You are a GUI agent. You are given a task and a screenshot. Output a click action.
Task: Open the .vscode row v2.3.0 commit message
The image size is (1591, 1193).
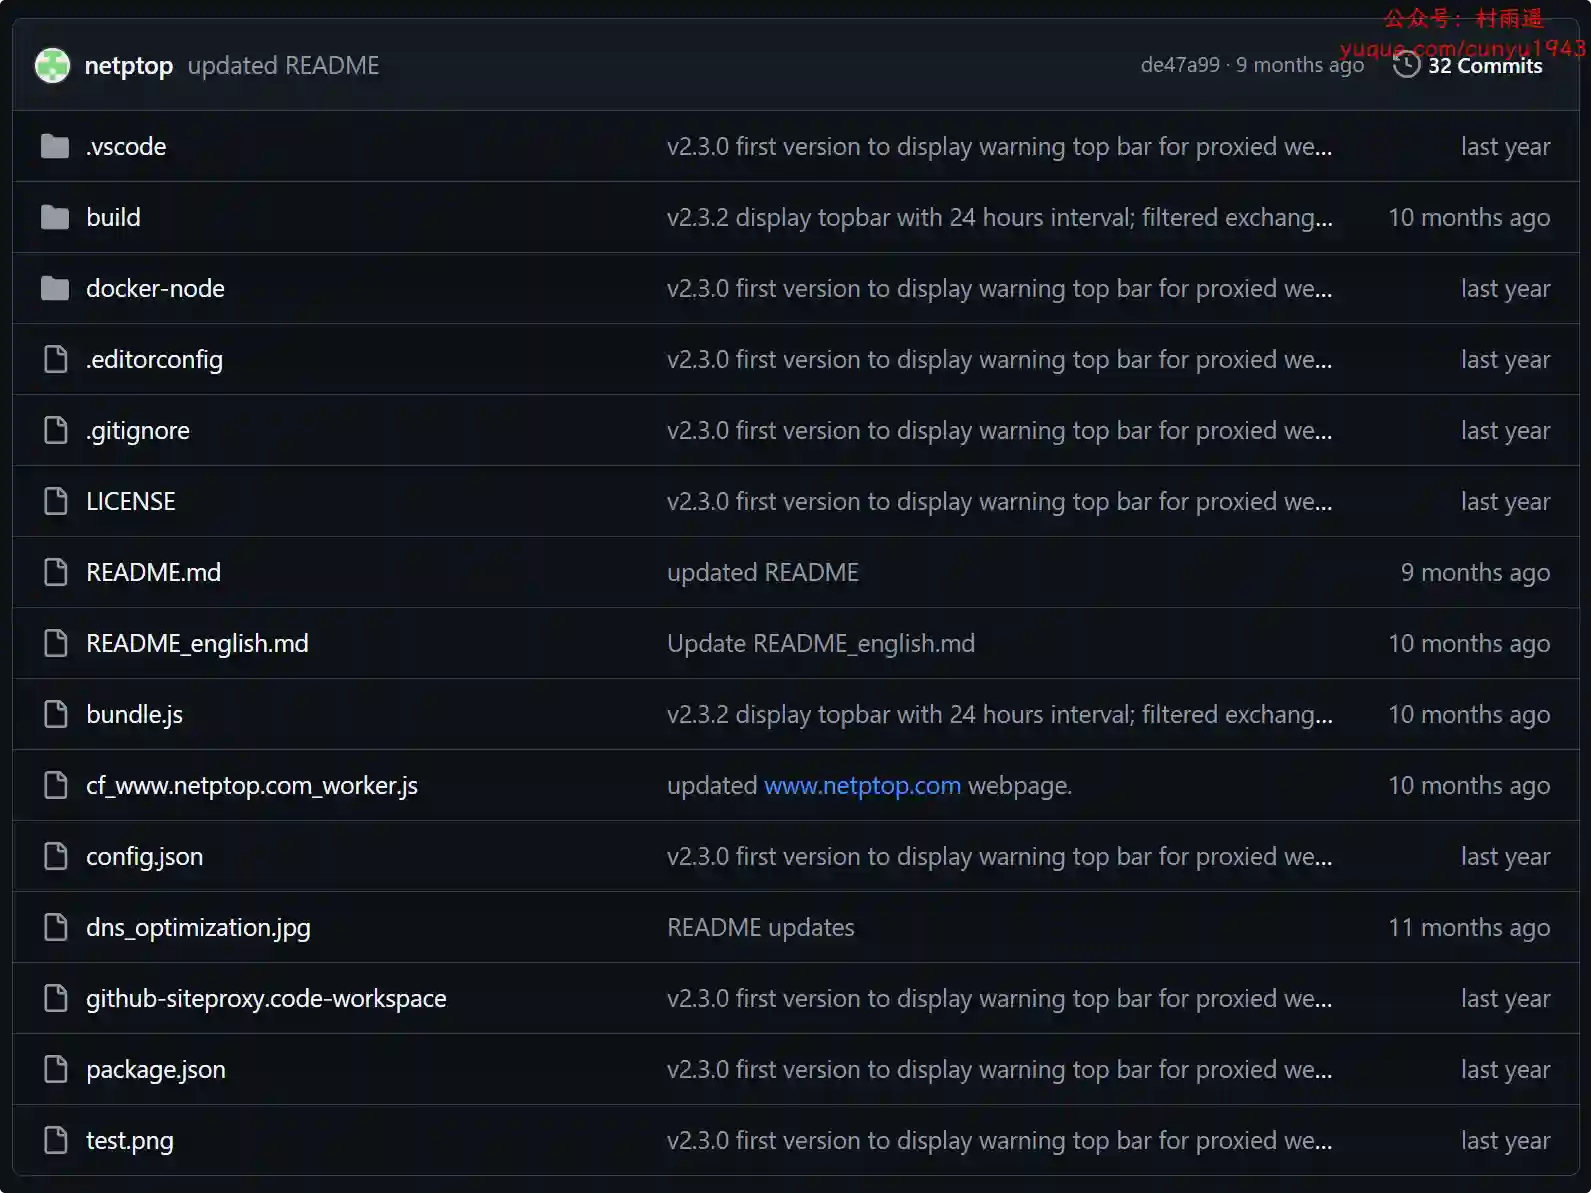tap(999, 147)
